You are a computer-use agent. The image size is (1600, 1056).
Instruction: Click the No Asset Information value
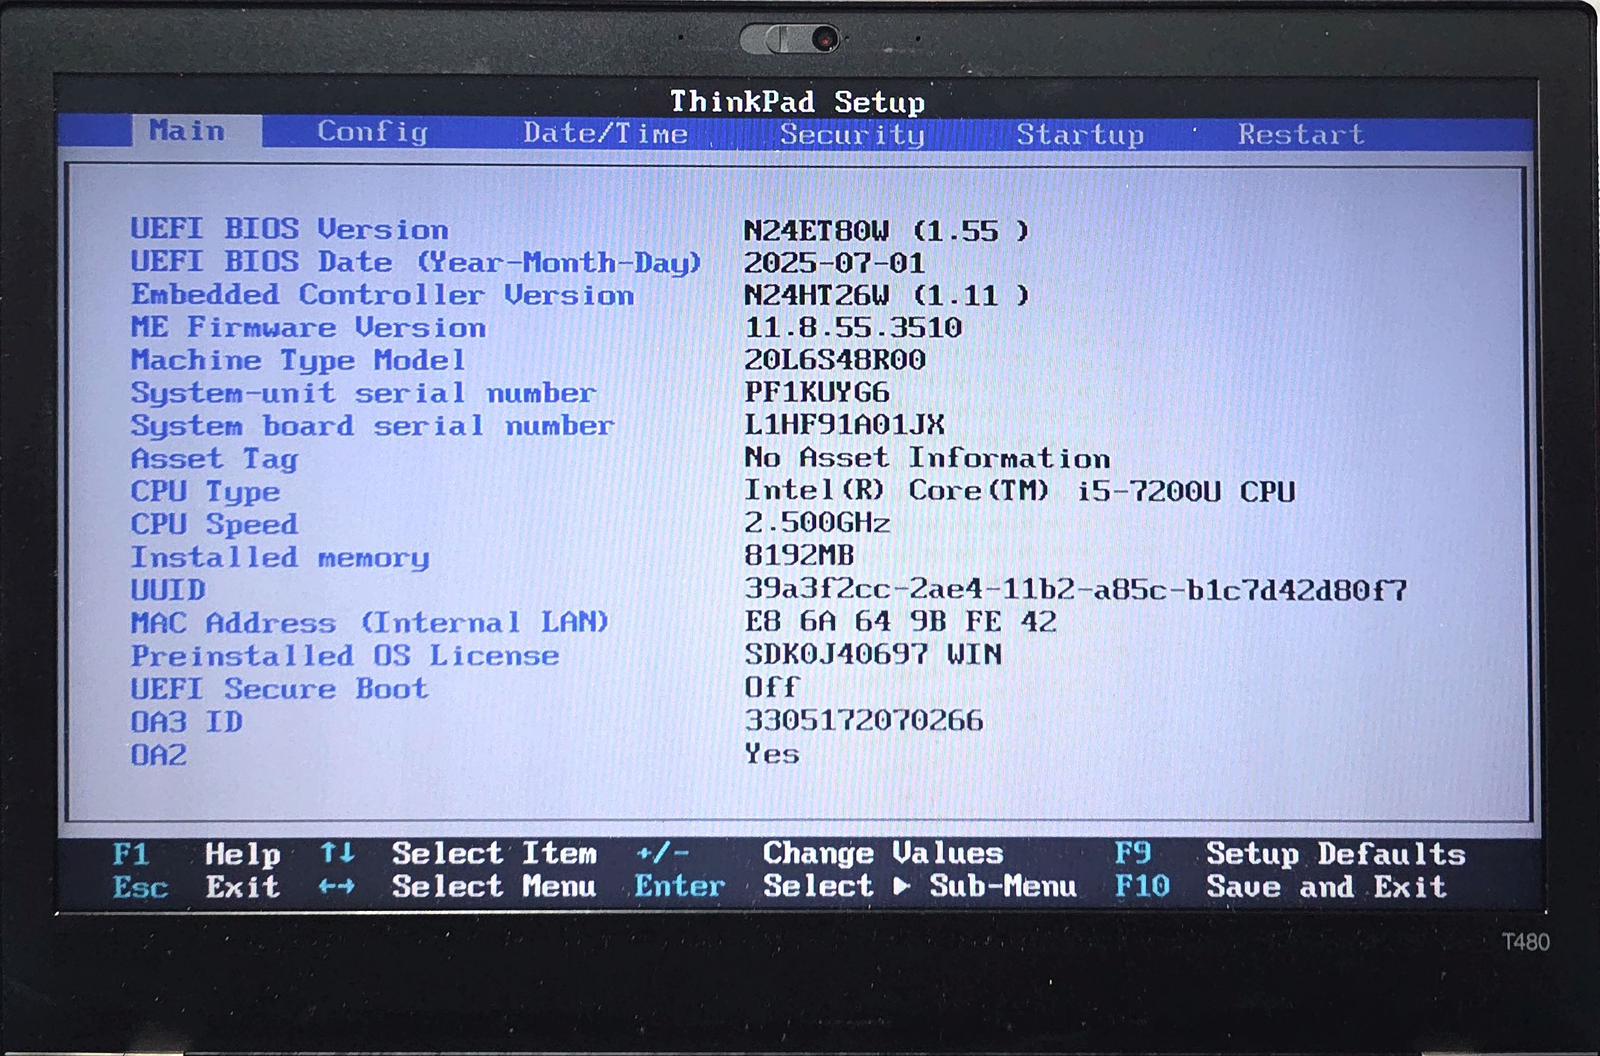tap(927, 457)
